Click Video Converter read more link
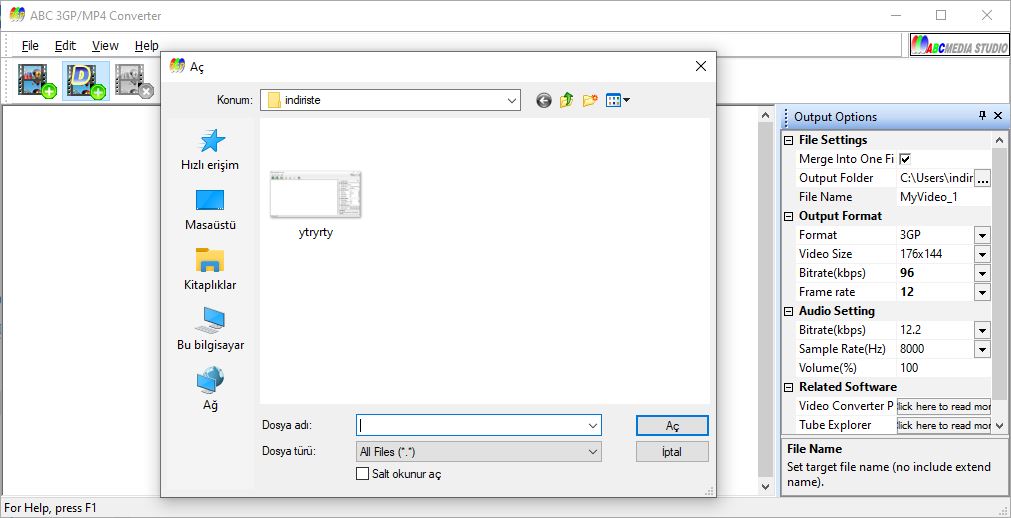1011x518 pixels. [x=943, y=406]
